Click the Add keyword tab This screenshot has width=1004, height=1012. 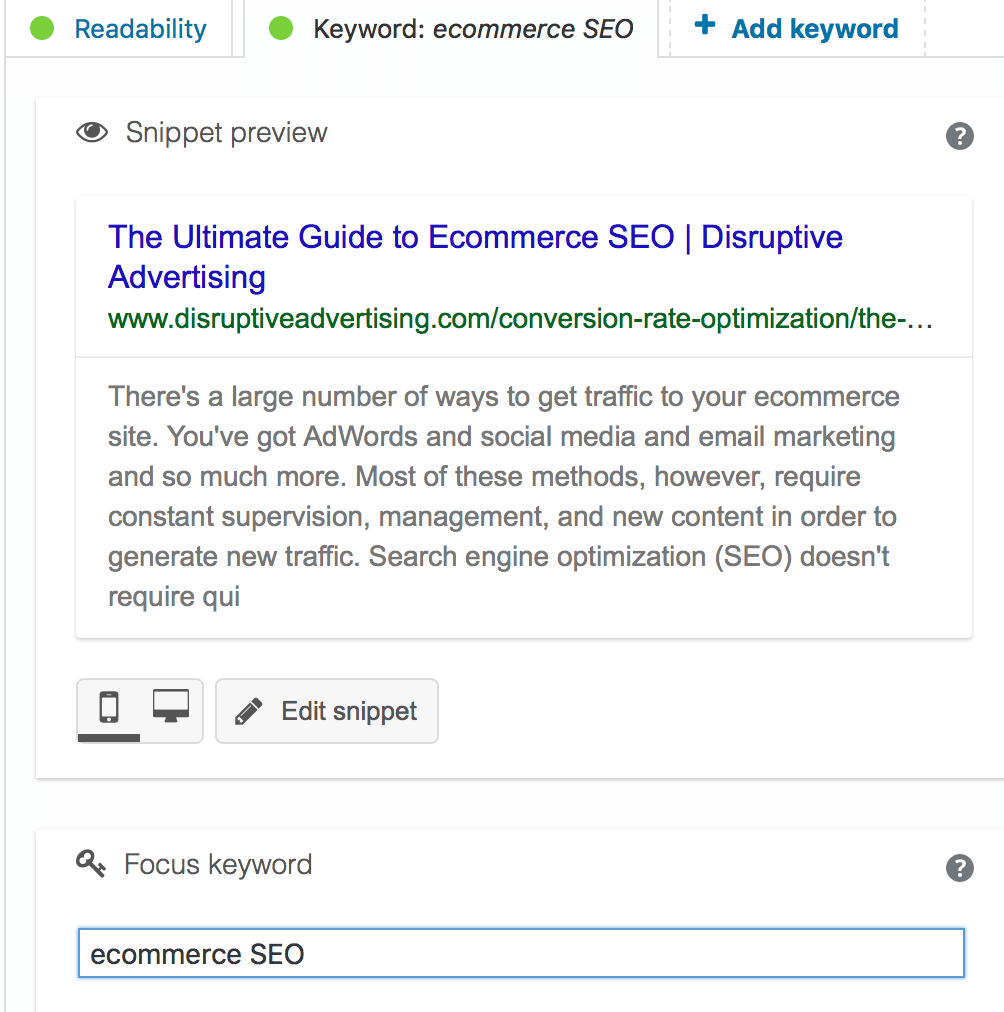pyautogui.click(x=797, y=28)
